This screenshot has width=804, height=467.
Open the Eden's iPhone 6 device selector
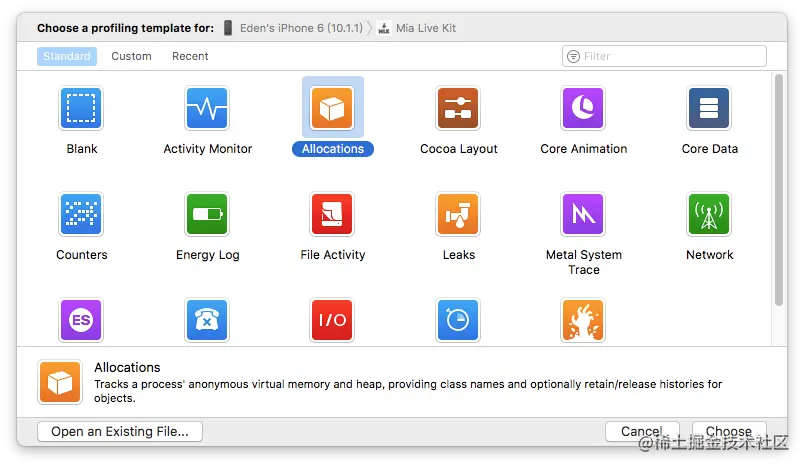point(294,28)
